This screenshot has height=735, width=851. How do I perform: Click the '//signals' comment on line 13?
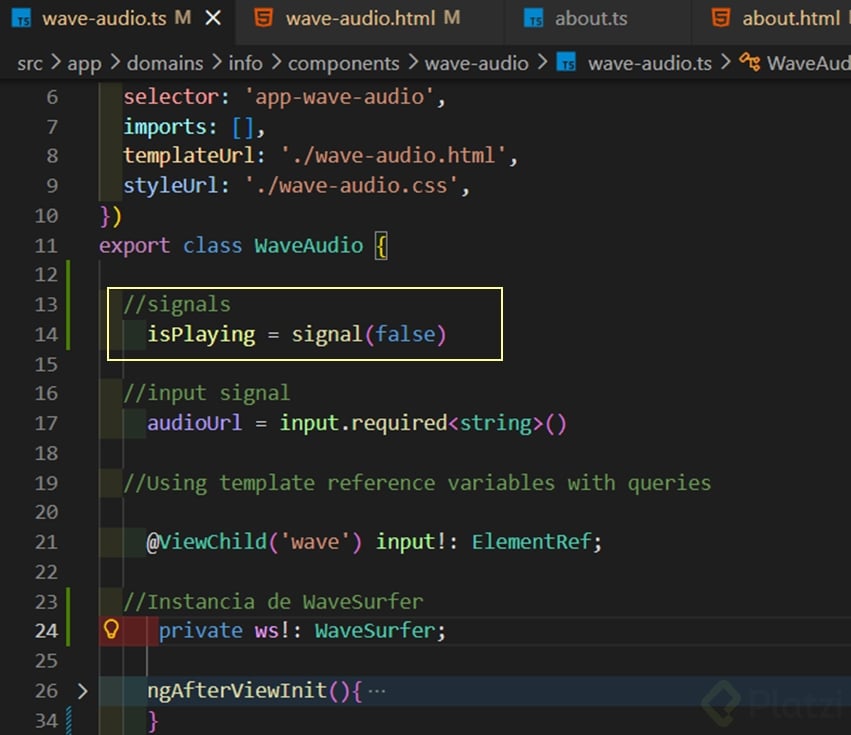[177, 305]
